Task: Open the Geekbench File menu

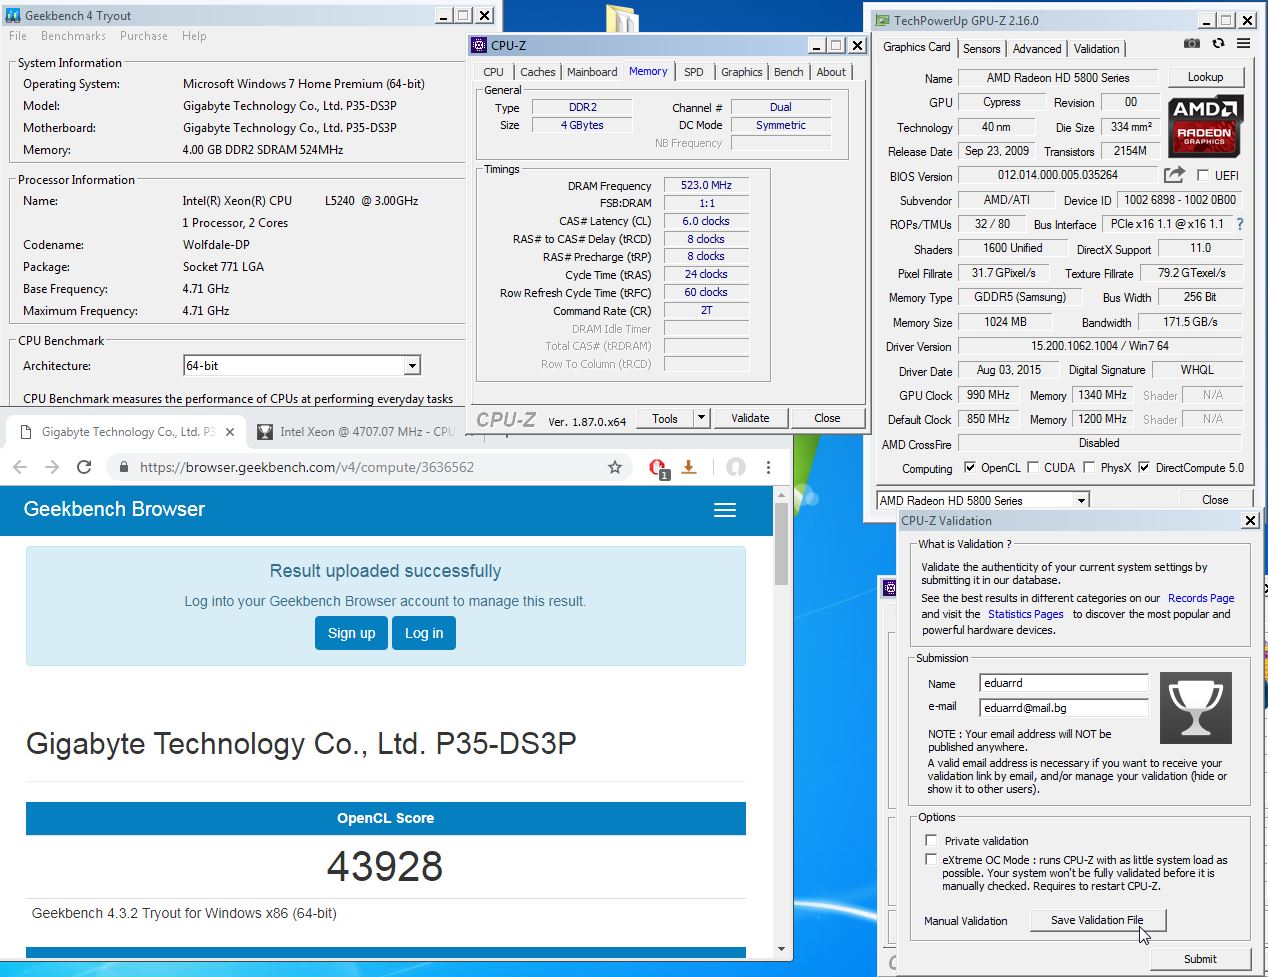Action: [x=18, y=35]
